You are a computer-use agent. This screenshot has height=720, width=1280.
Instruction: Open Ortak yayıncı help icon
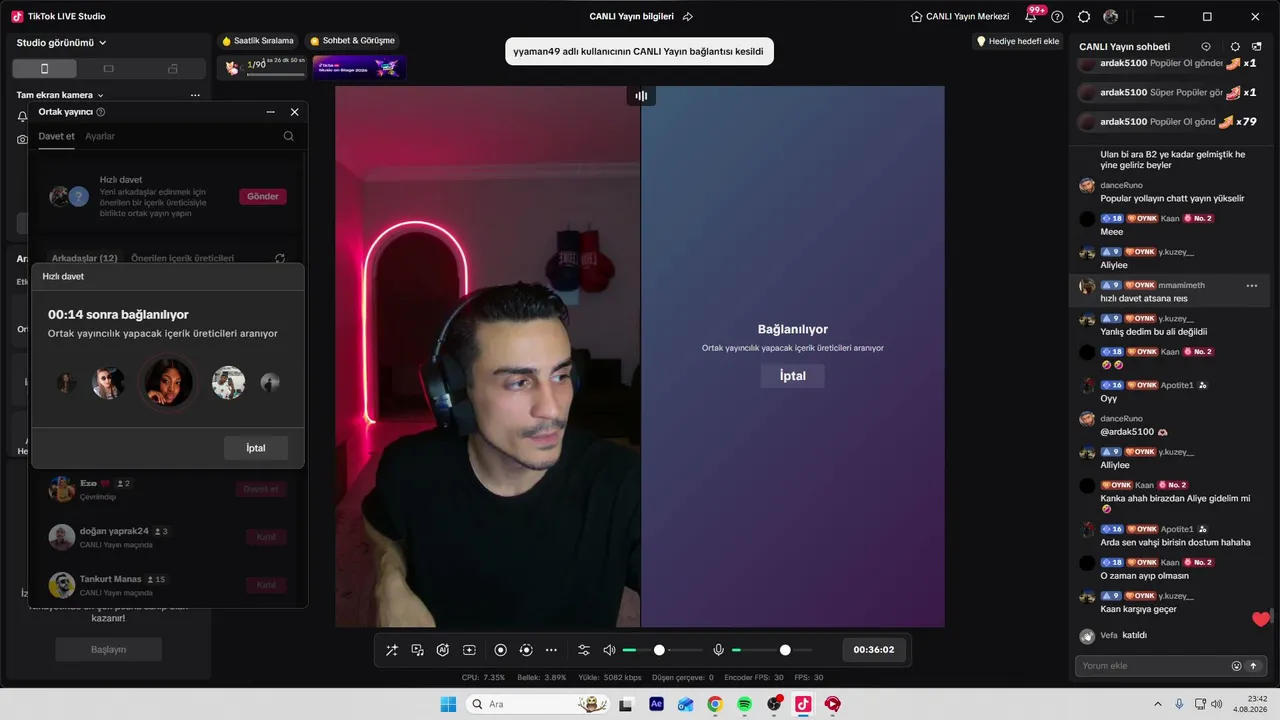point(101,112)
